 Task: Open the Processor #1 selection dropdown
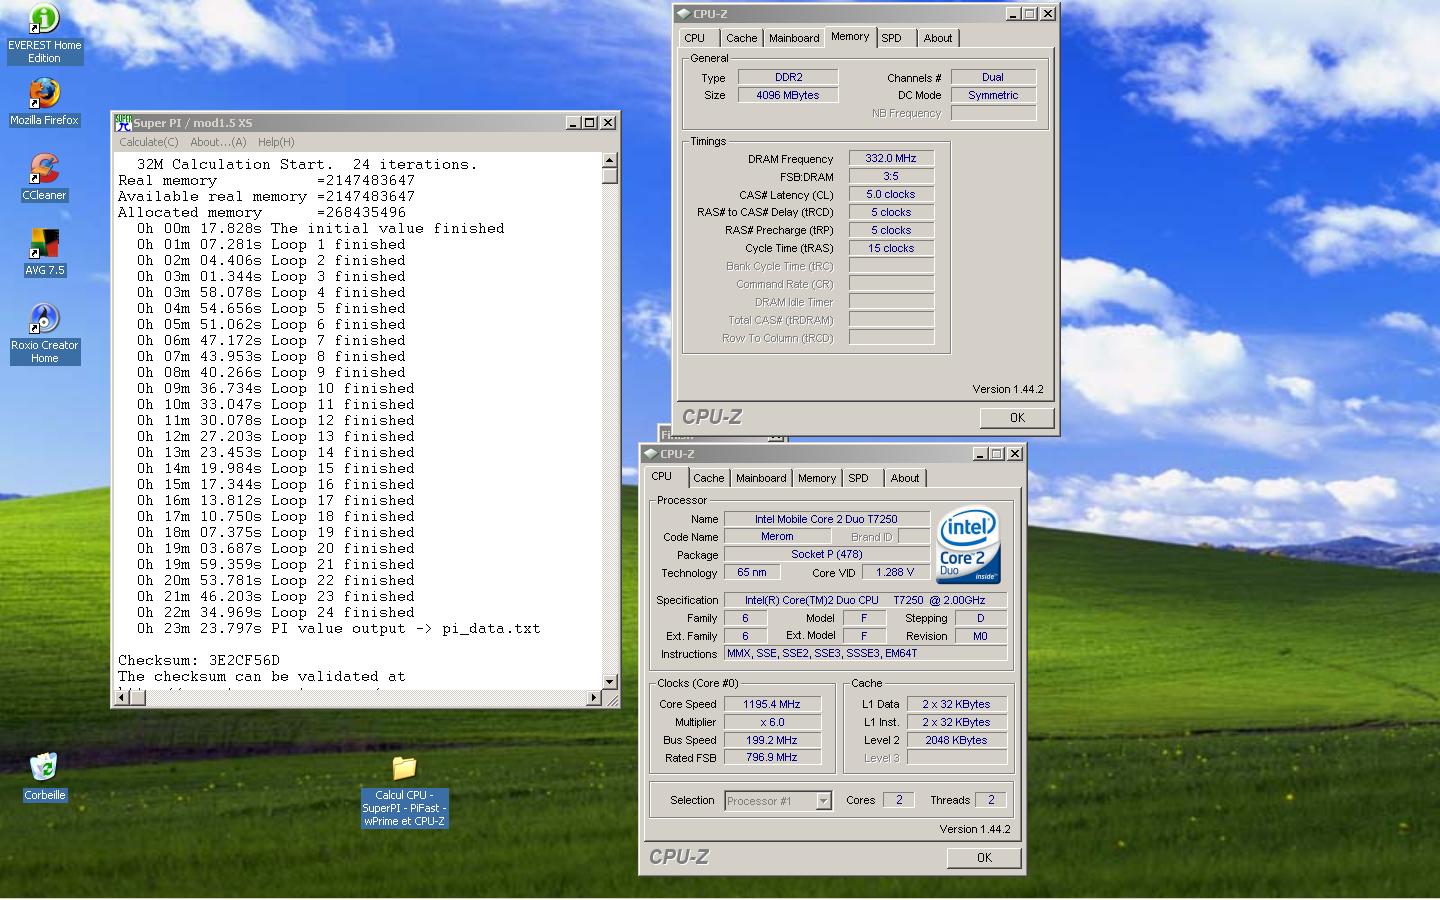(778, 801)
